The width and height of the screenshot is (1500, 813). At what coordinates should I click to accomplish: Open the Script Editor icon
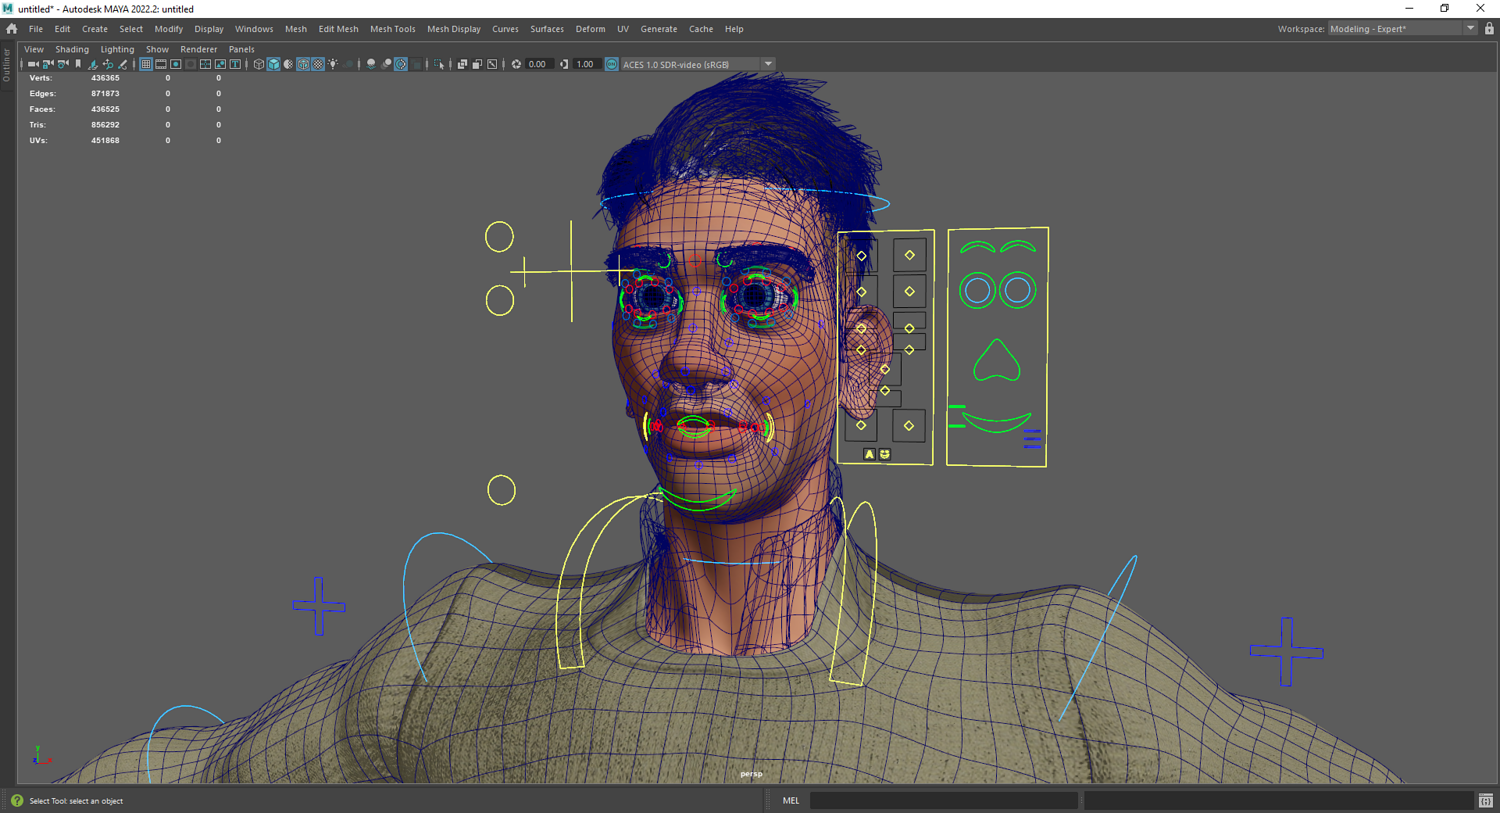(1486, 801)
